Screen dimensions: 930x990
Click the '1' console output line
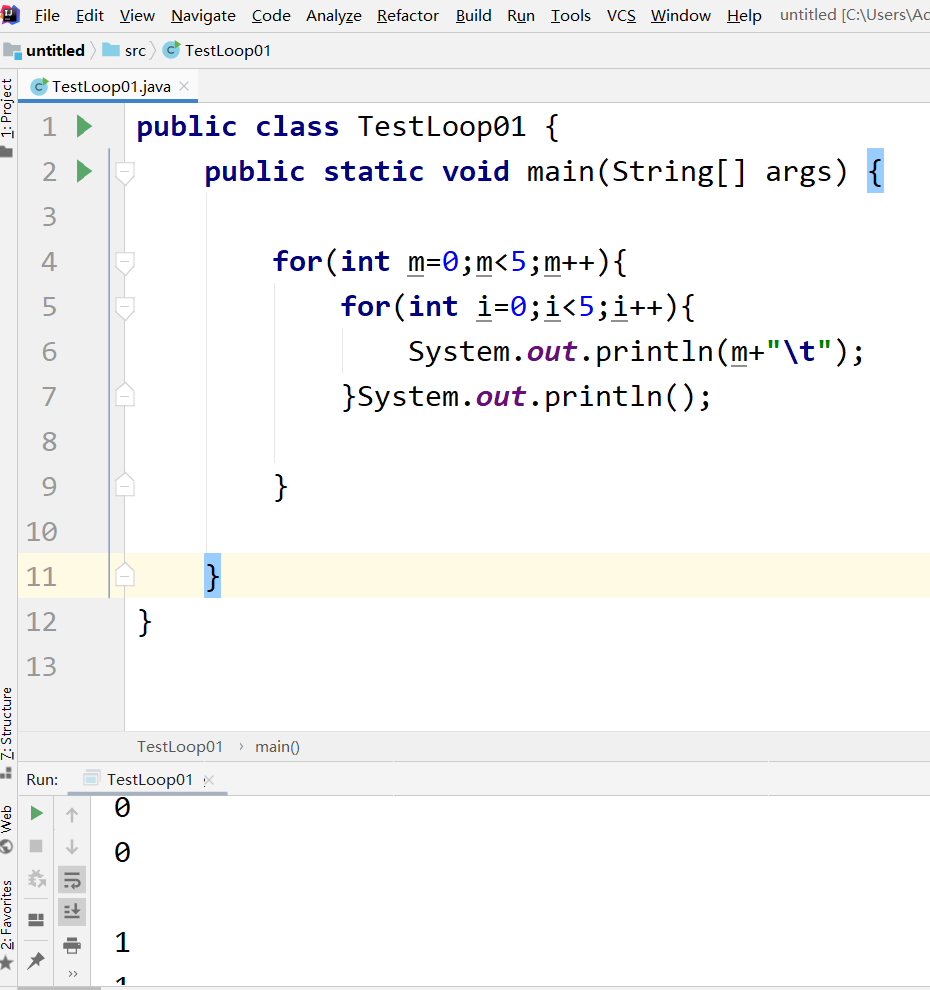[x=122, y=942]
